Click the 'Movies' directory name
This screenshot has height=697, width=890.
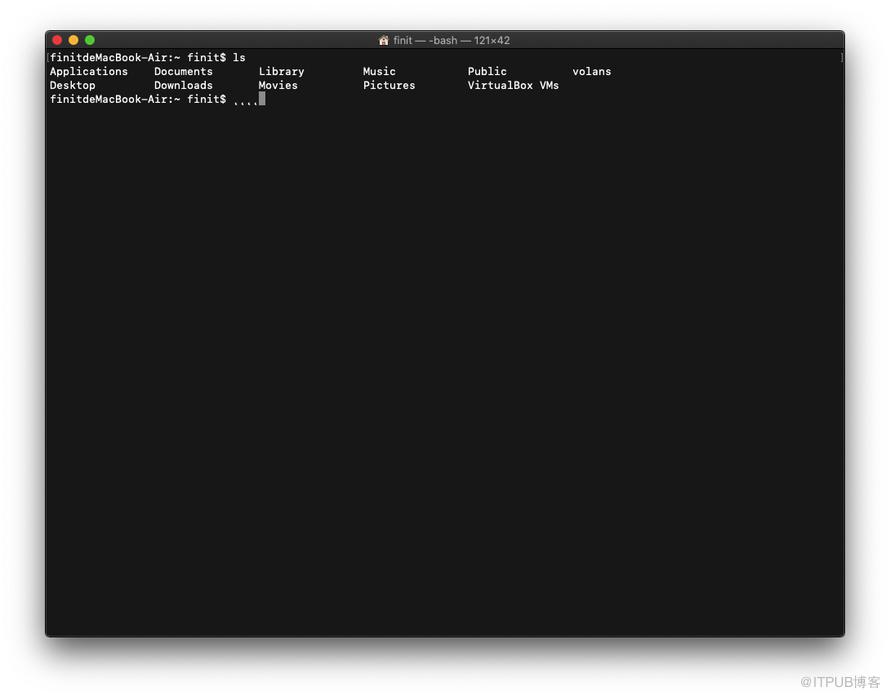coord(278,85)
